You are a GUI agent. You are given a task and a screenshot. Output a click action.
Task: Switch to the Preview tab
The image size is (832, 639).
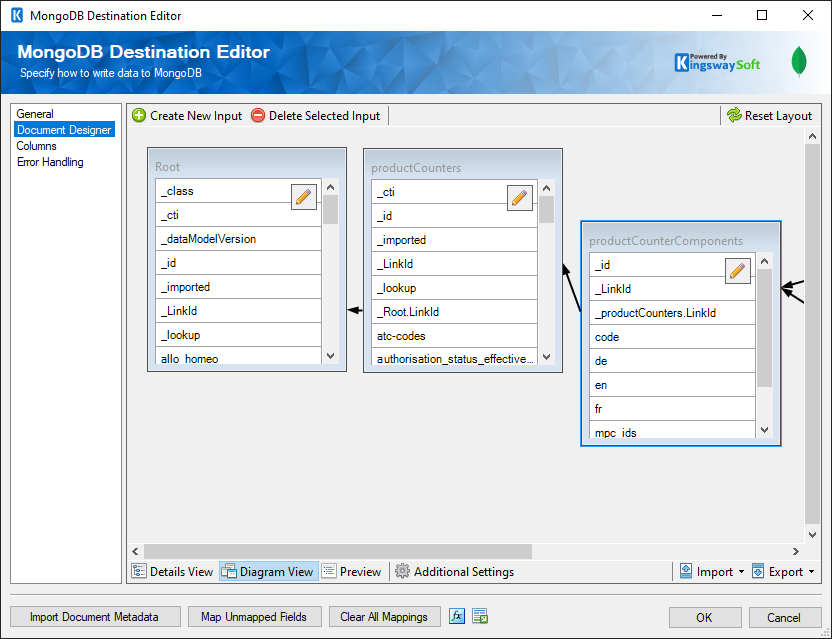tap(352, 572)
